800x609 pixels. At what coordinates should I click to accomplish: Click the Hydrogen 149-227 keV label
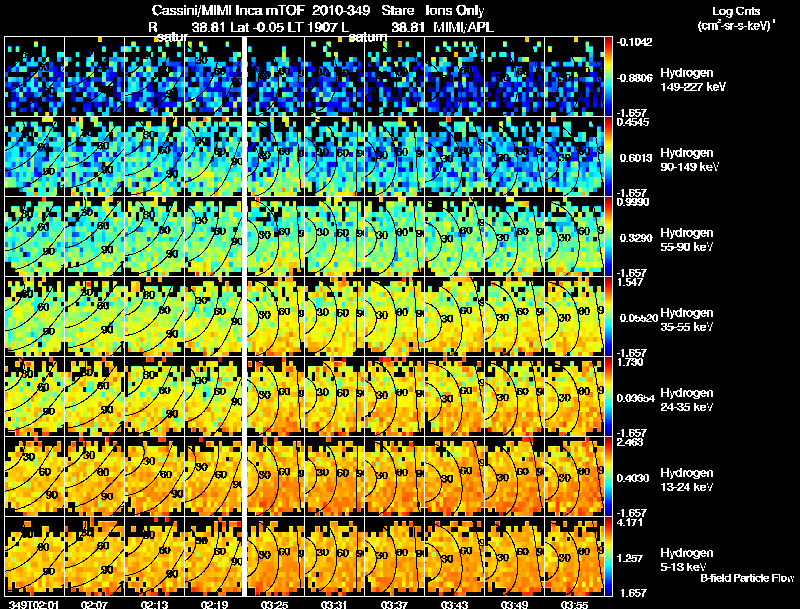click(x=692, y=80)
